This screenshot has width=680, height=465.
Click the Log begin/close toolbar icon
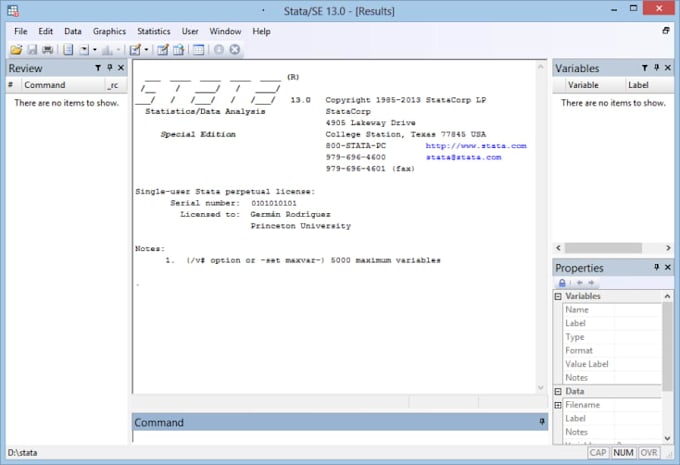click(68, 50)
